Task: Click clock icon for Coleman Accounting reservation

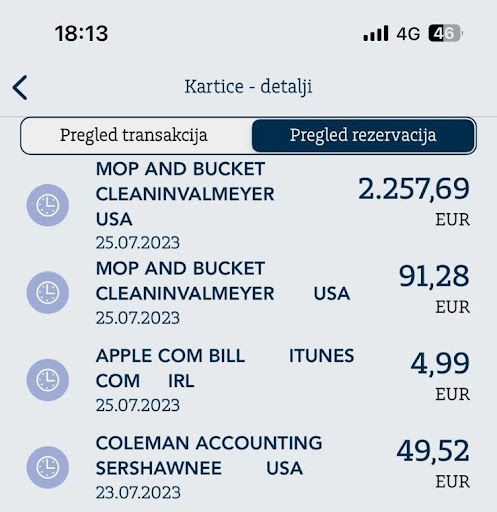Action: pos(48,467)
